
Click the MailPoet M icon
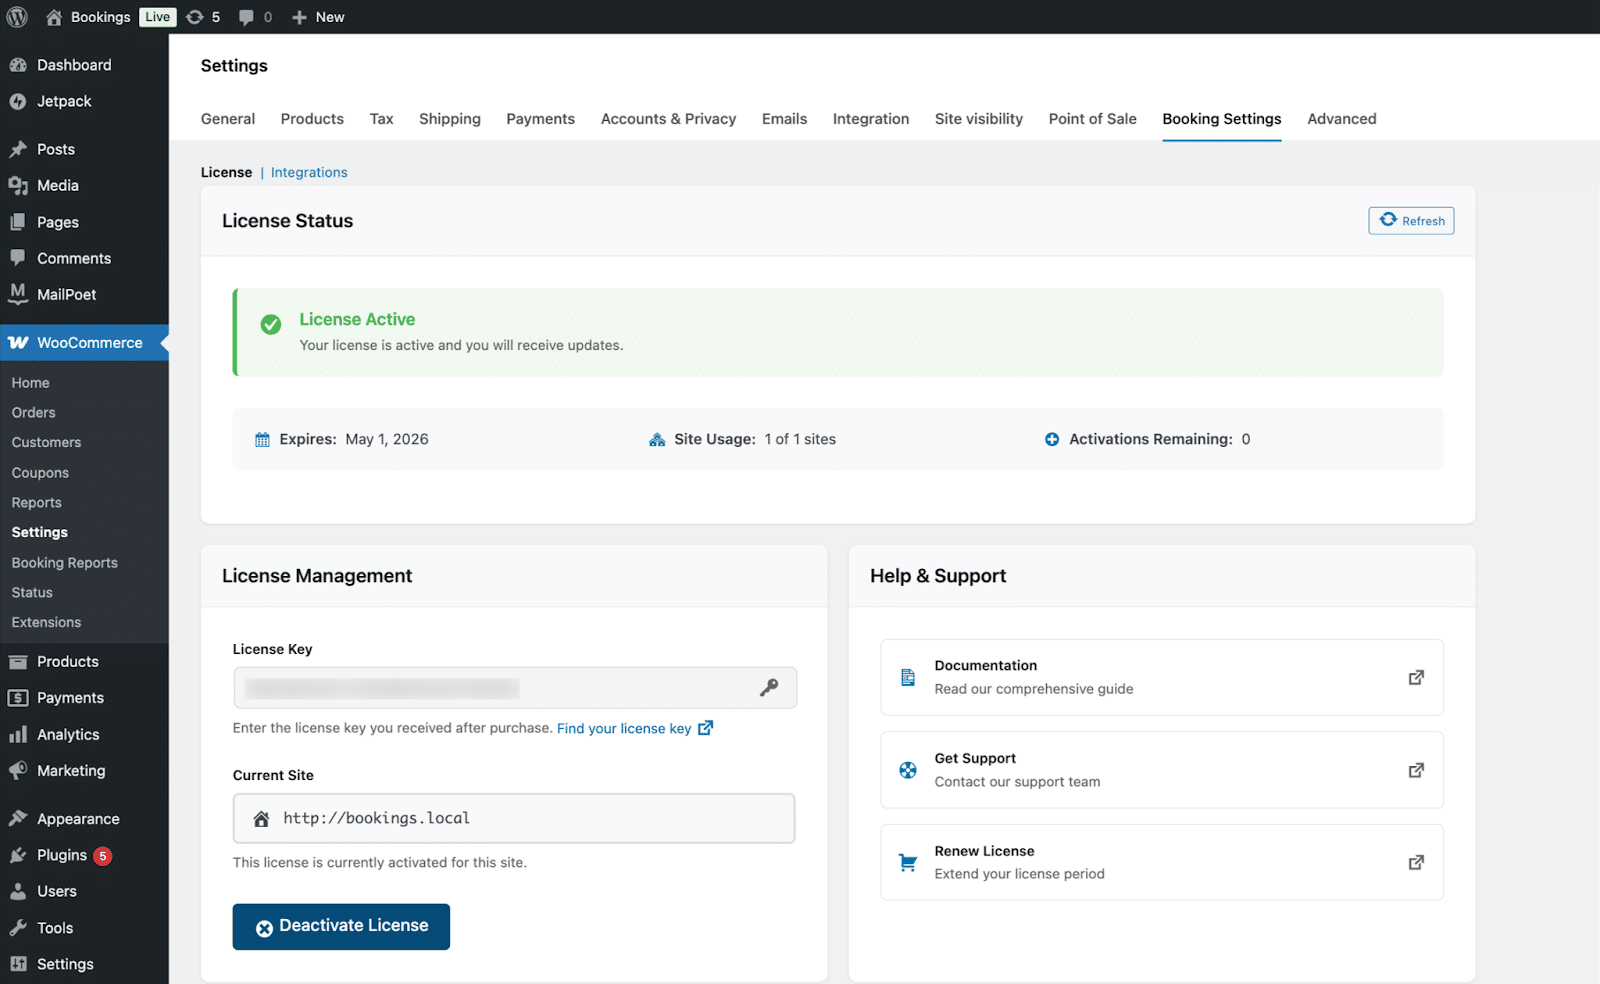(18, 294)
